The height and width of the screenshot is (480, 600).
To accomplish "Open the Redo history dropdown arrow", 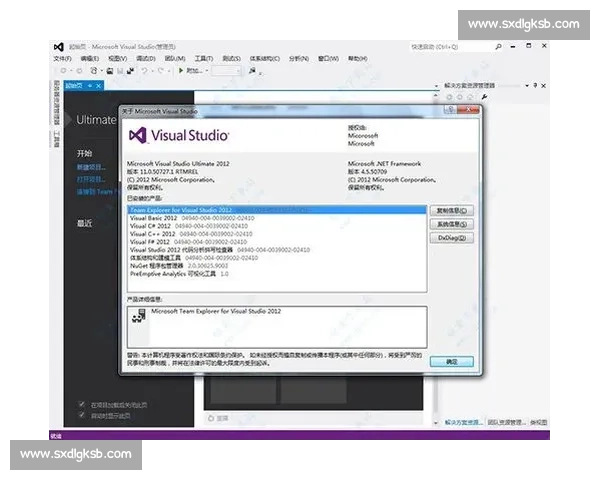I will [168, 71].
